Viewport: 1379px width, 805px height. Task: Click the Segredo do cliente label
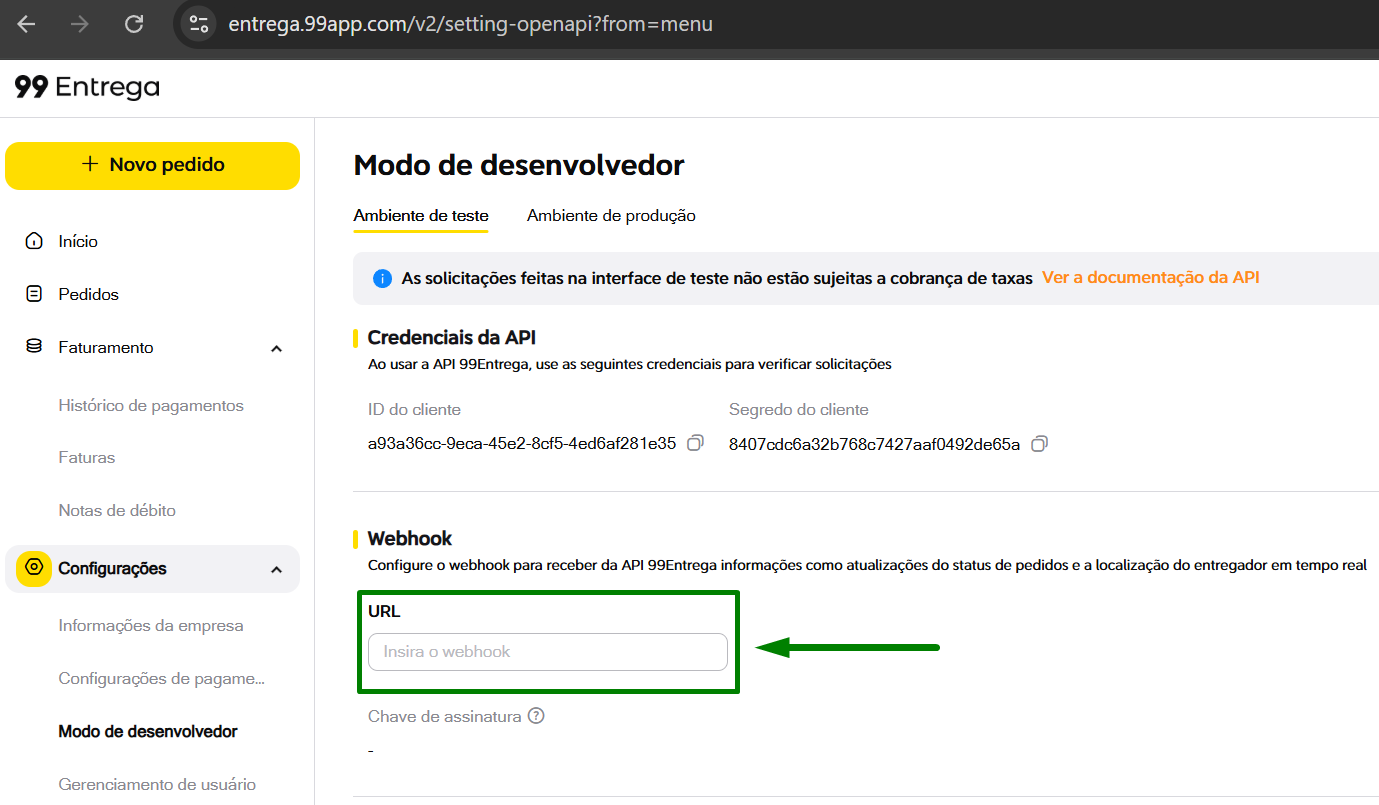click(799, 410)
